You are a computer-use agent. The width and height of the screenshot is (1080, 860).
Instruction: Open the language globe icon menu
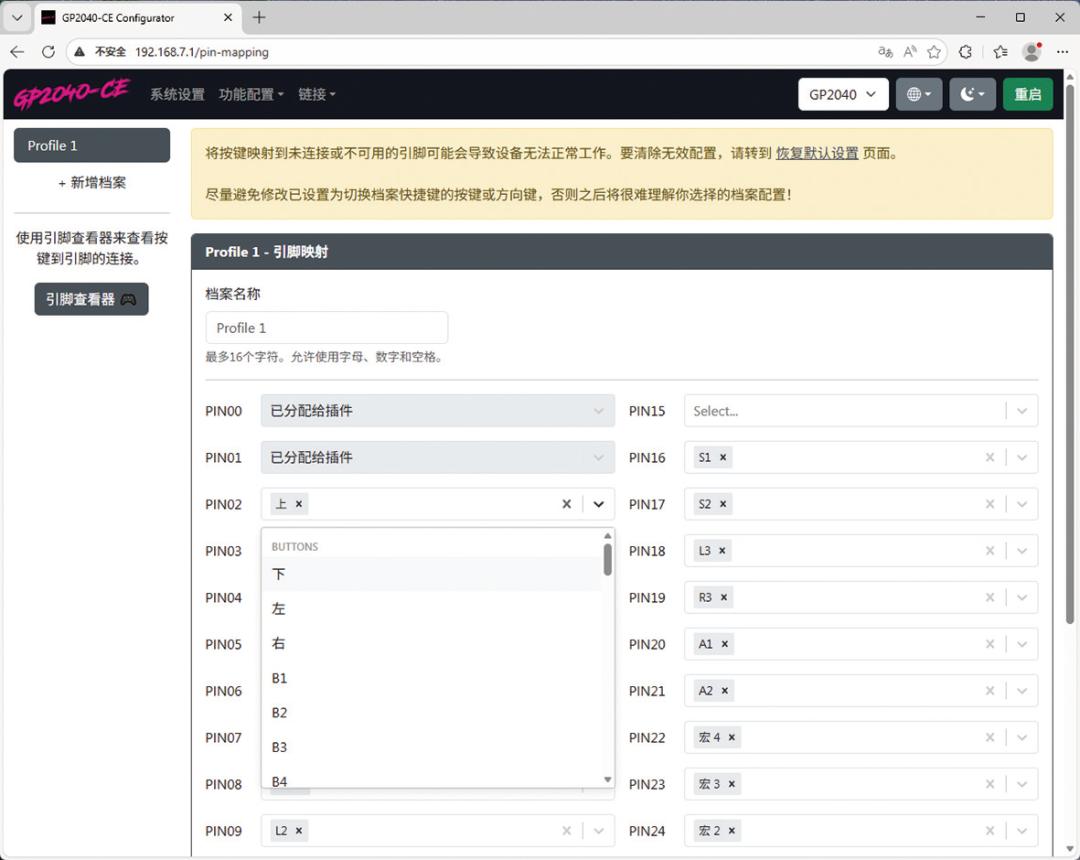coord(919,94)
